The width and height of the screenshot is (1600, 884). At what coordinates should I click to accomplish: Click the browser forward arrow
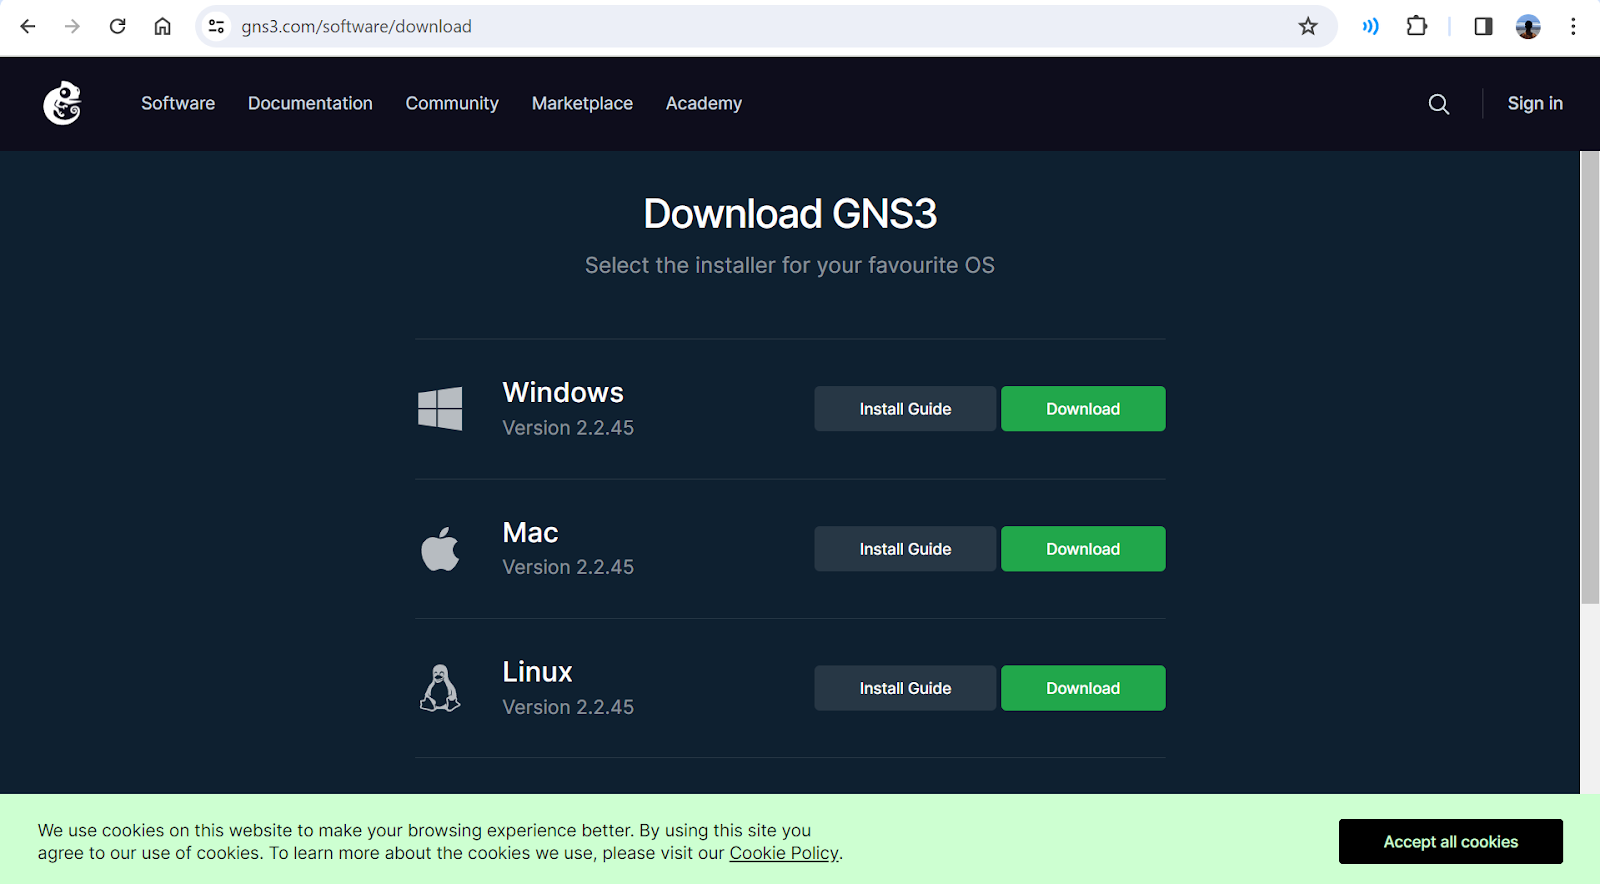(x=72, y=26)
